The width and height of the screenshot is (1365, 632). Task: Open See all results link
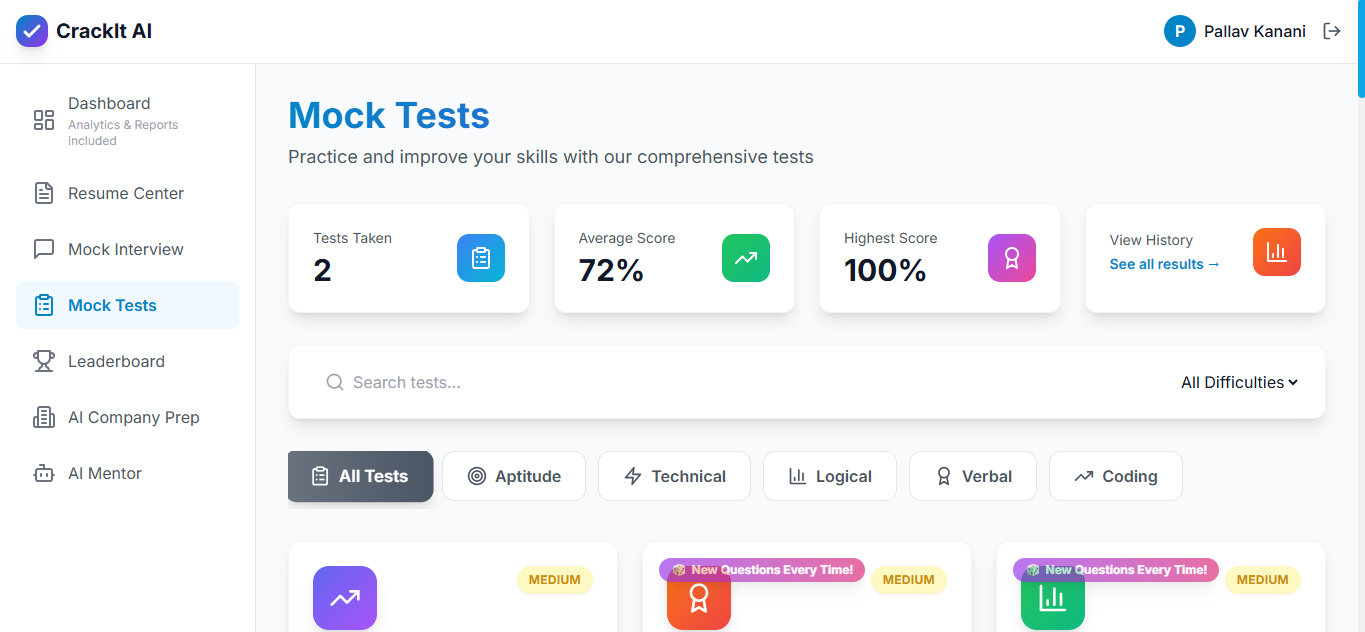1165,264
